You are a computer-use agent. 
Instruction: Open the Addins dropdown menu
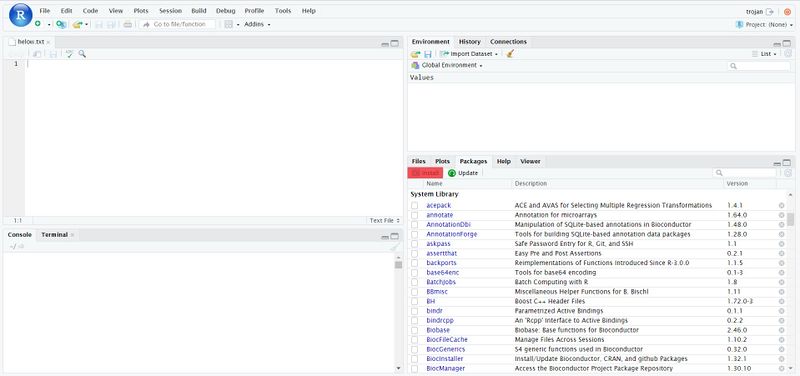click(257, 24)
